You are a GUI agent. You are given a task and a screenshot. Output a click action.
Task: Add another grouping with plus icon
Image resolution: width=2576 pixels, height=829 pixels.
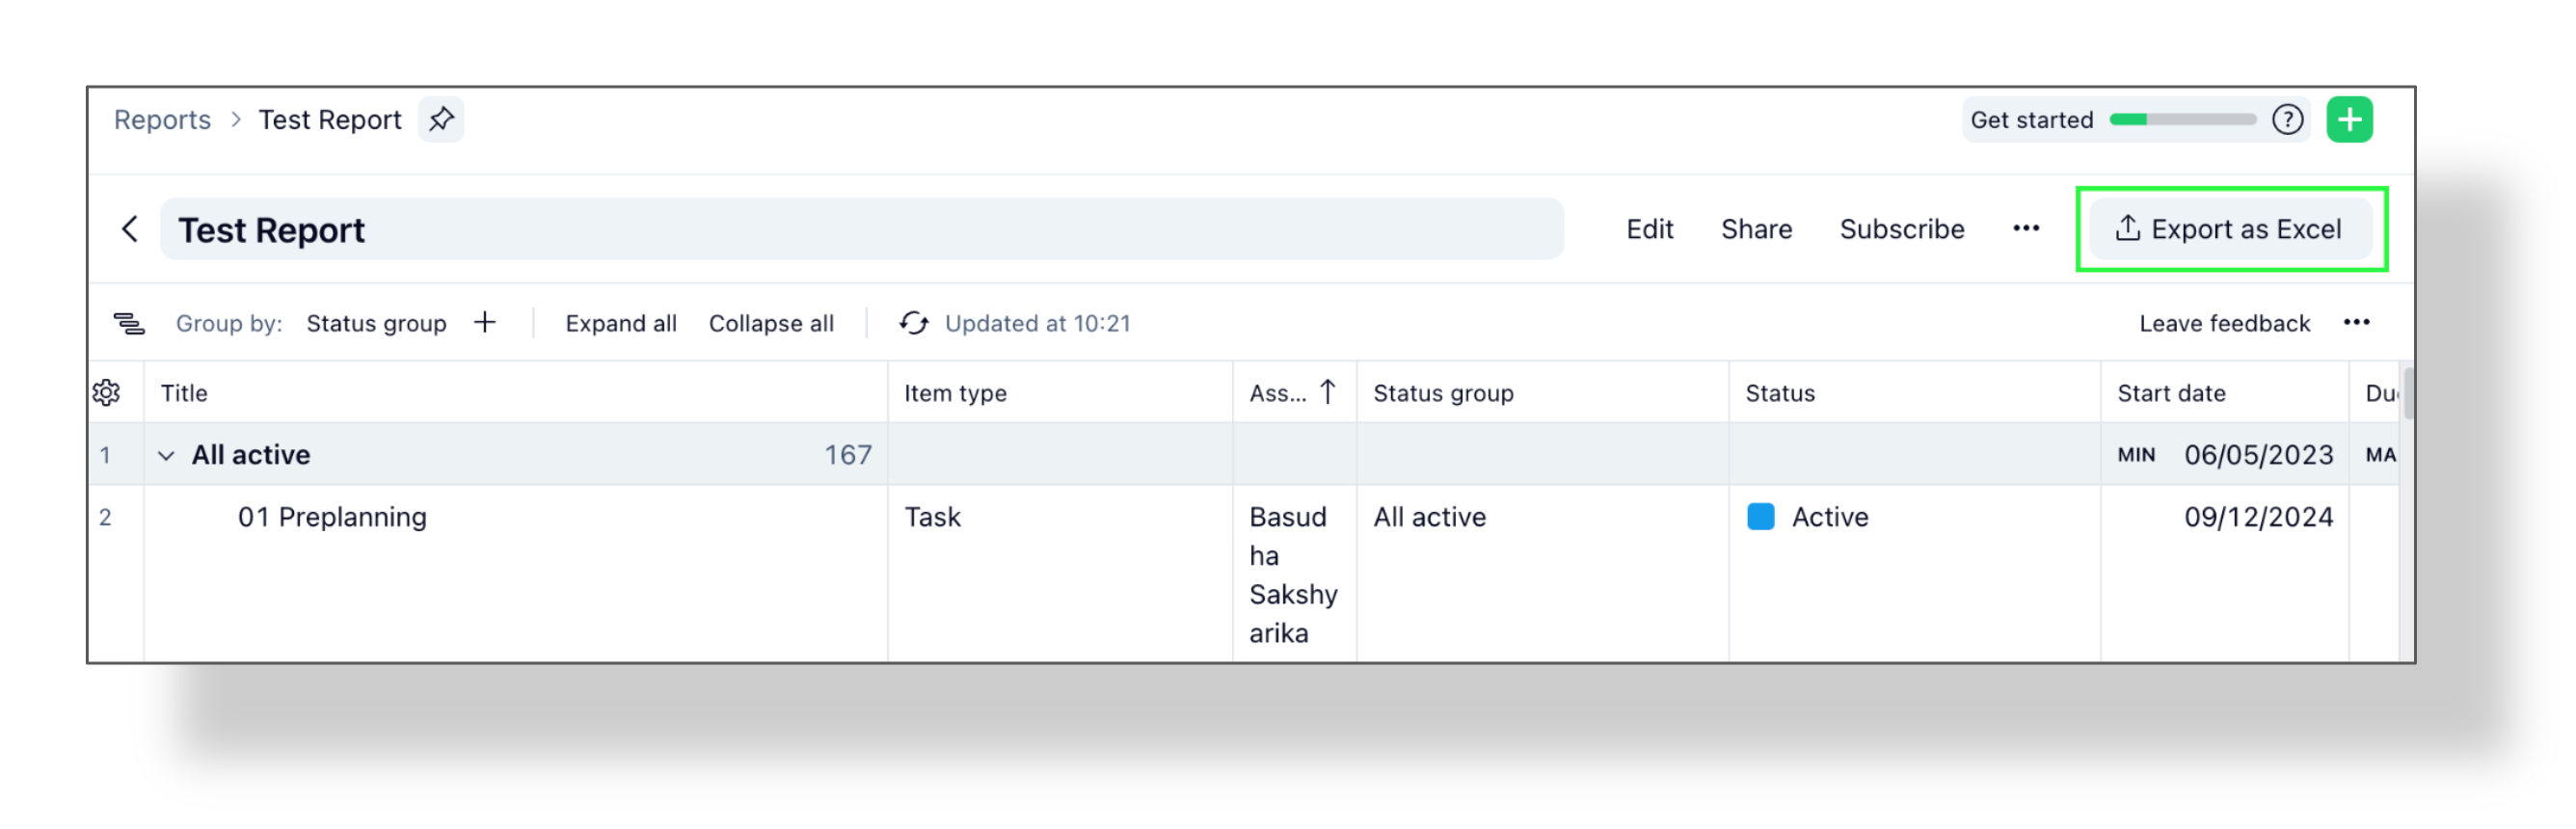485,322
